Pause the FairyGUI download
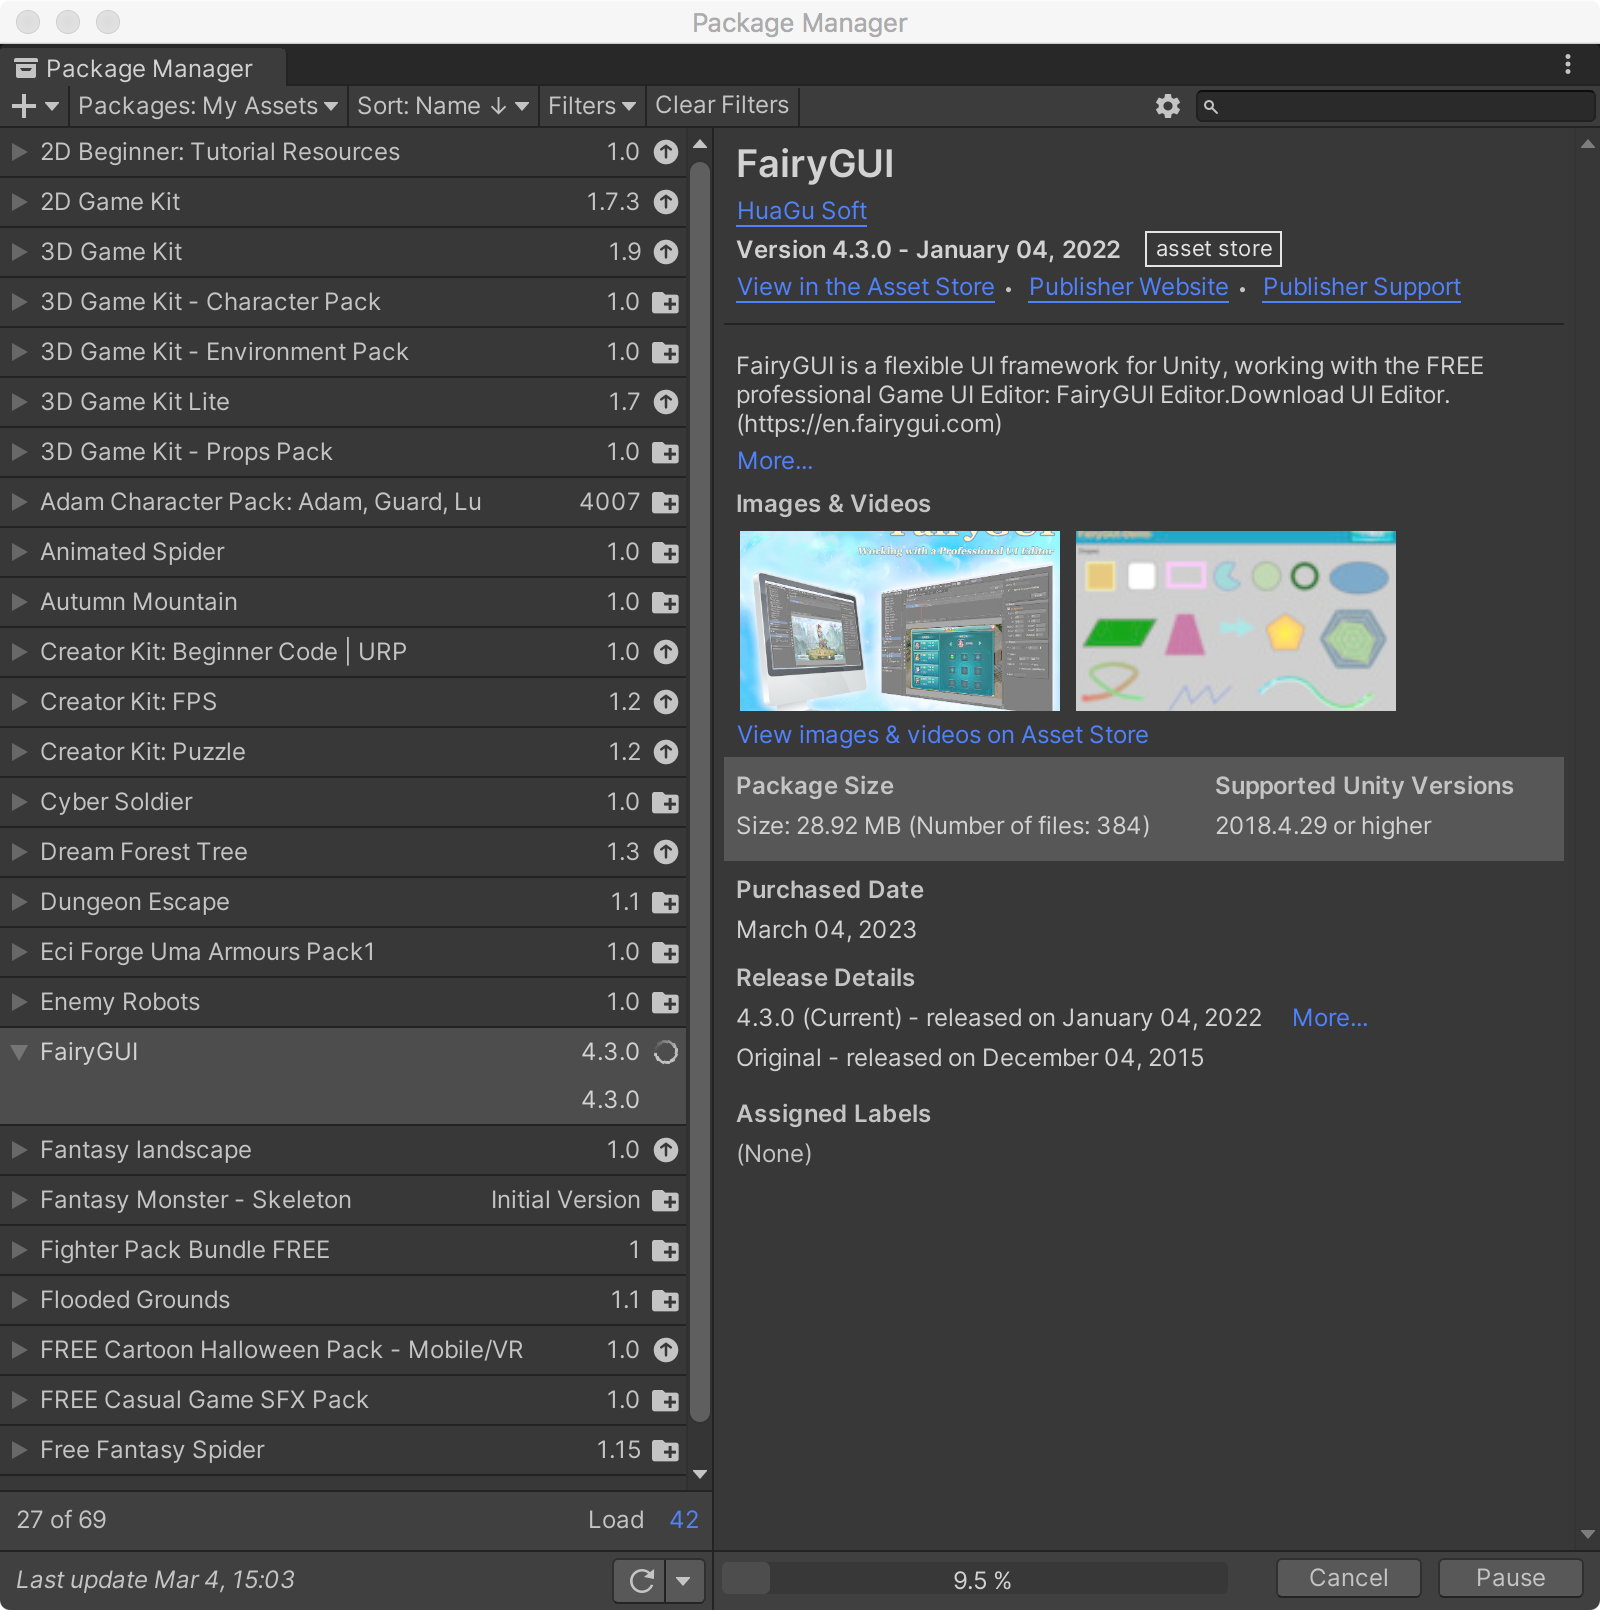The height and width of the screenshot is (1610, 1600). (x=1510, y=1578)
